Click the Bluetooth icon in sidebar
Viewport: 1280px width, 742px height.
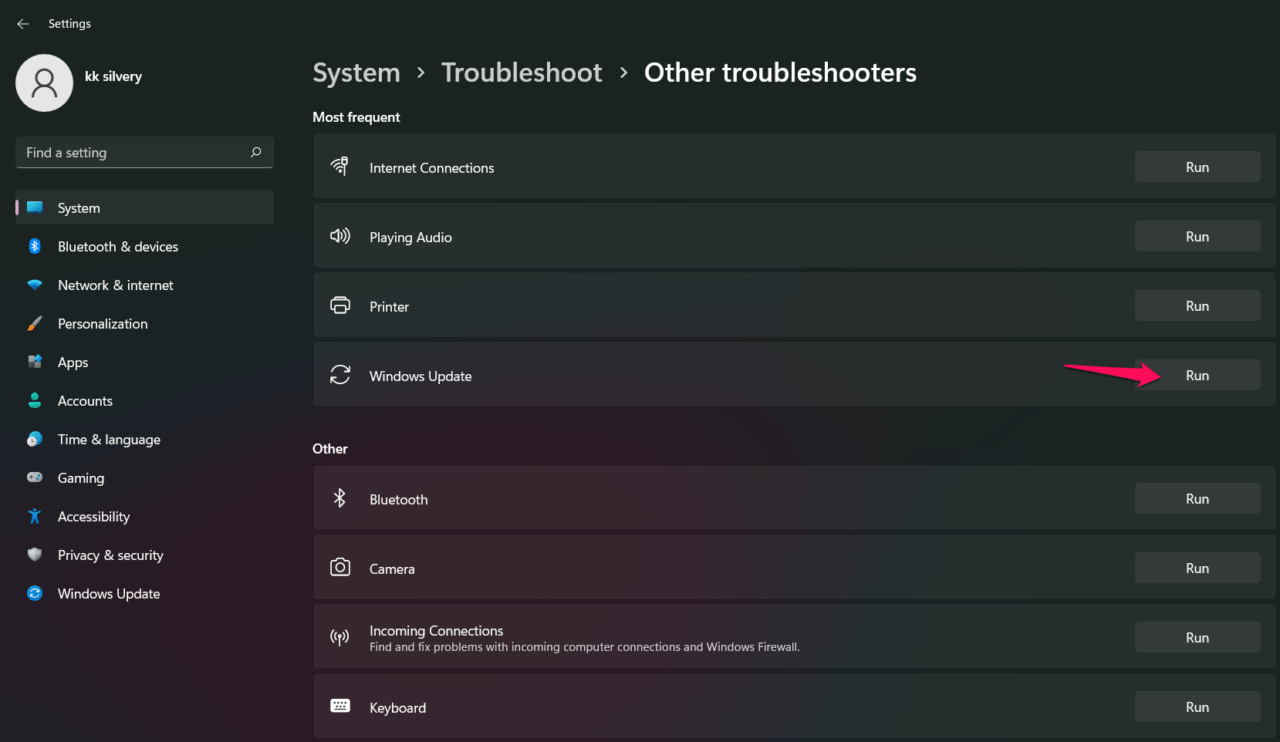coord(35,247)
